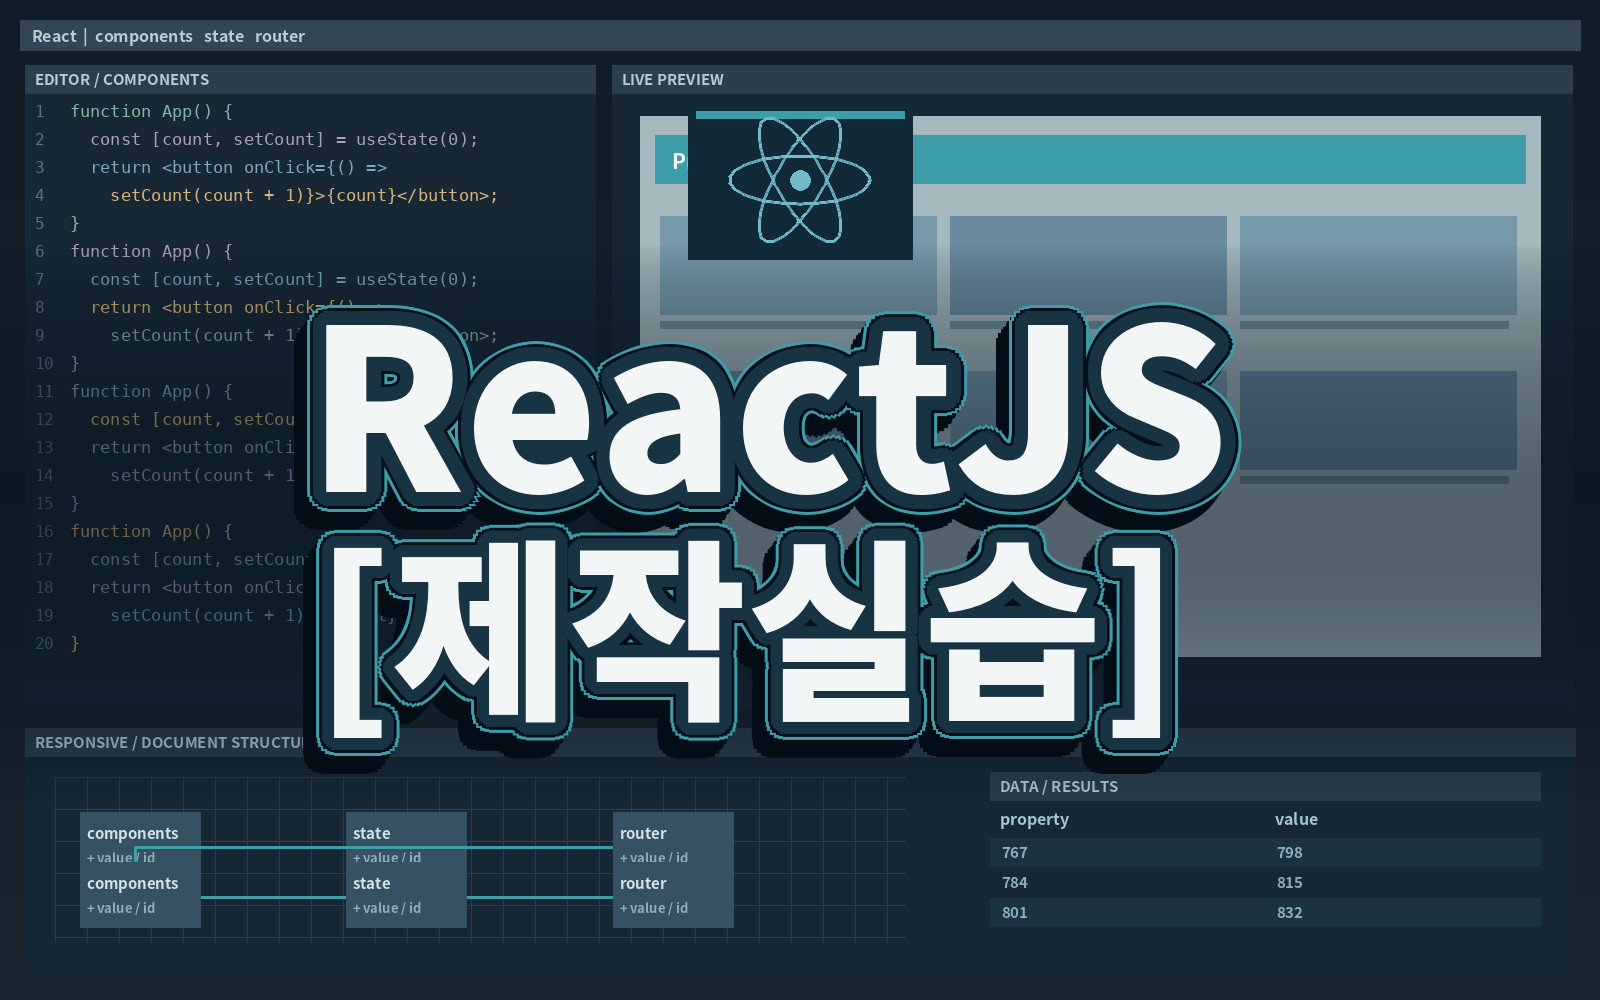Click line number 1 in editor gutter

[40, 111]
